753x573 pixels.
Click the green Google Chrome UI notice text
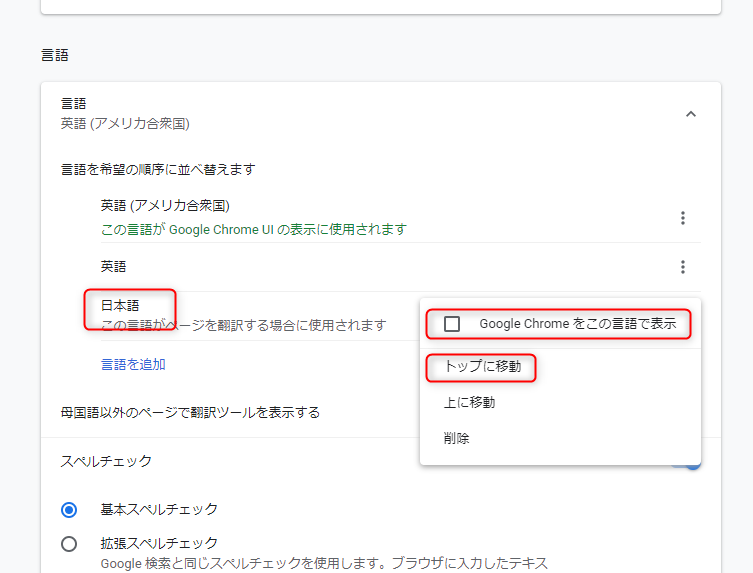(254, 230)
